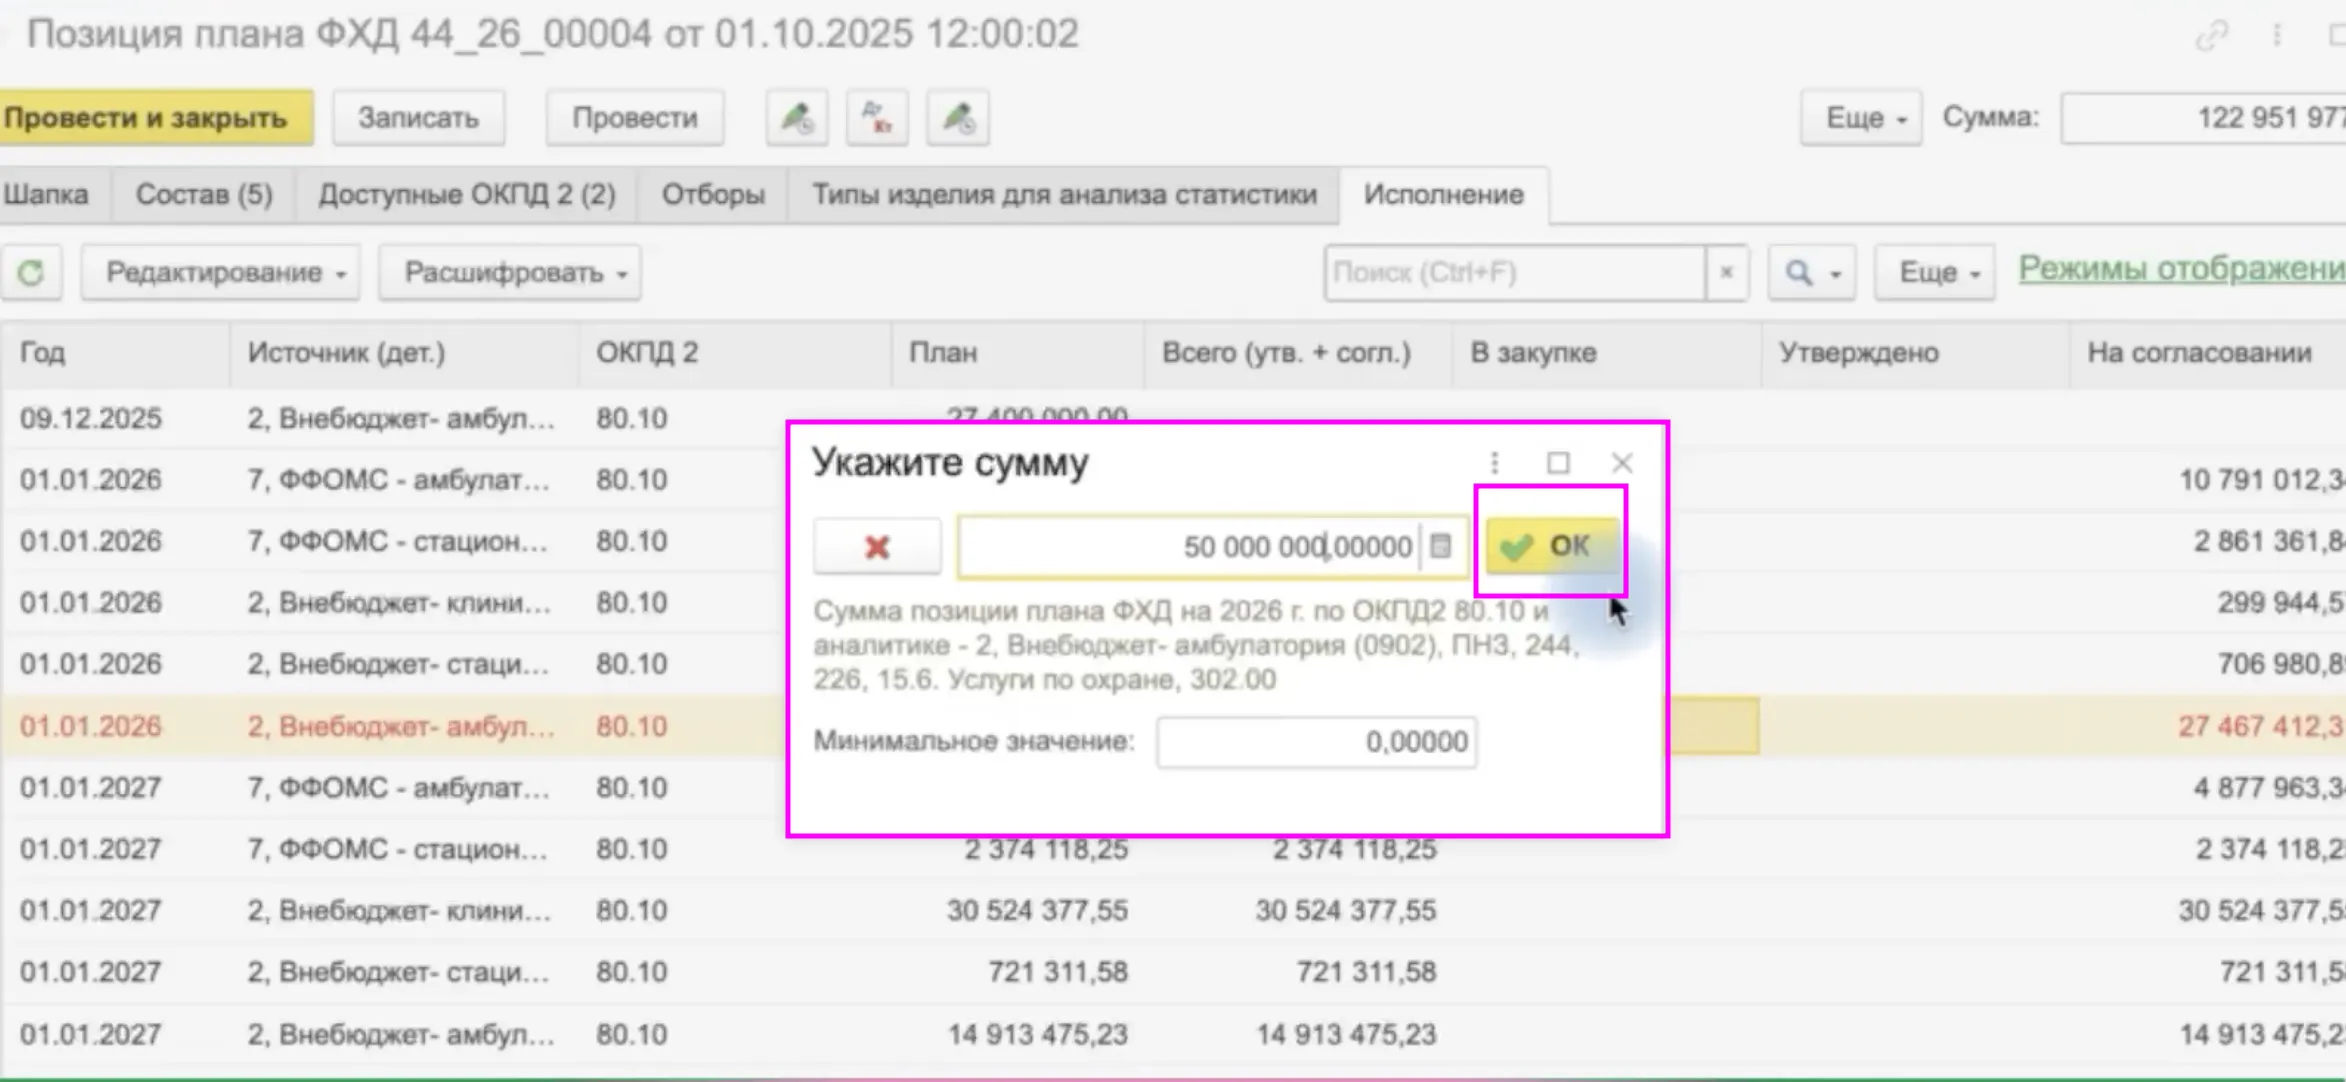This screenshot has width=2346, height=1082.
Task: Maximize the Укажите сумму dialog
Action: coord(1558,462)
